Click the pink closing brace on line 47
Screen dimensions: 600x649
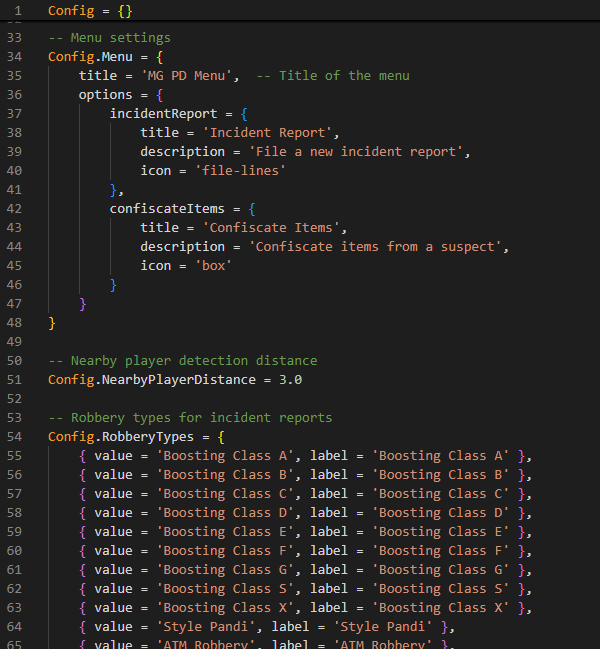click(83, 304)
